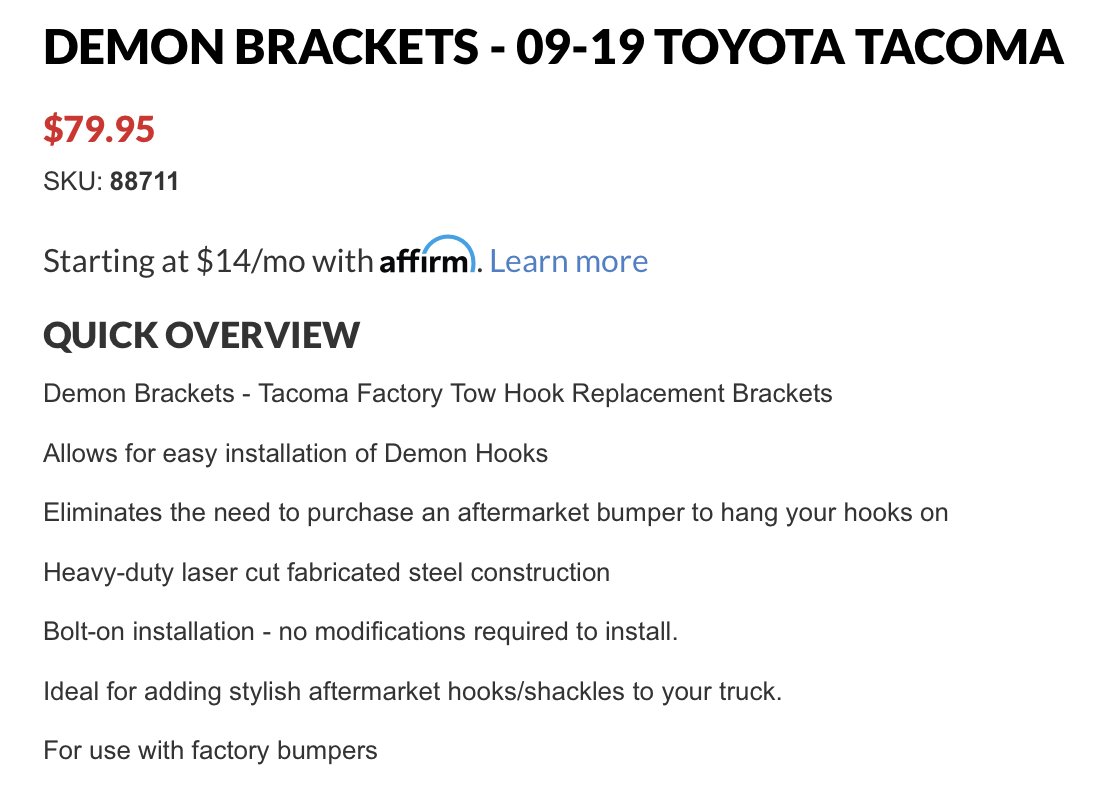Click the word OVERVIEW in the section heading

coord(262,335)
